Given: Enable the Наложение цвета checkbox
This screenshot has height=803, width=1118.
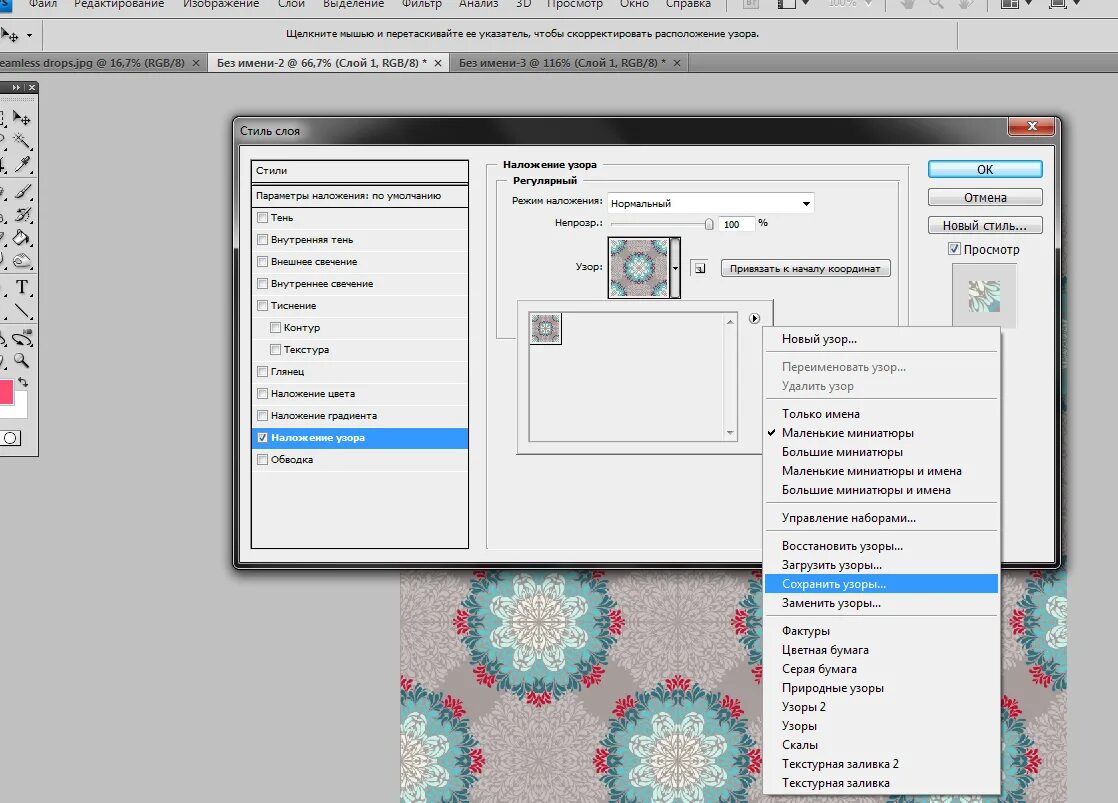Looking at the screenshot, I should [x=262, y=394].
